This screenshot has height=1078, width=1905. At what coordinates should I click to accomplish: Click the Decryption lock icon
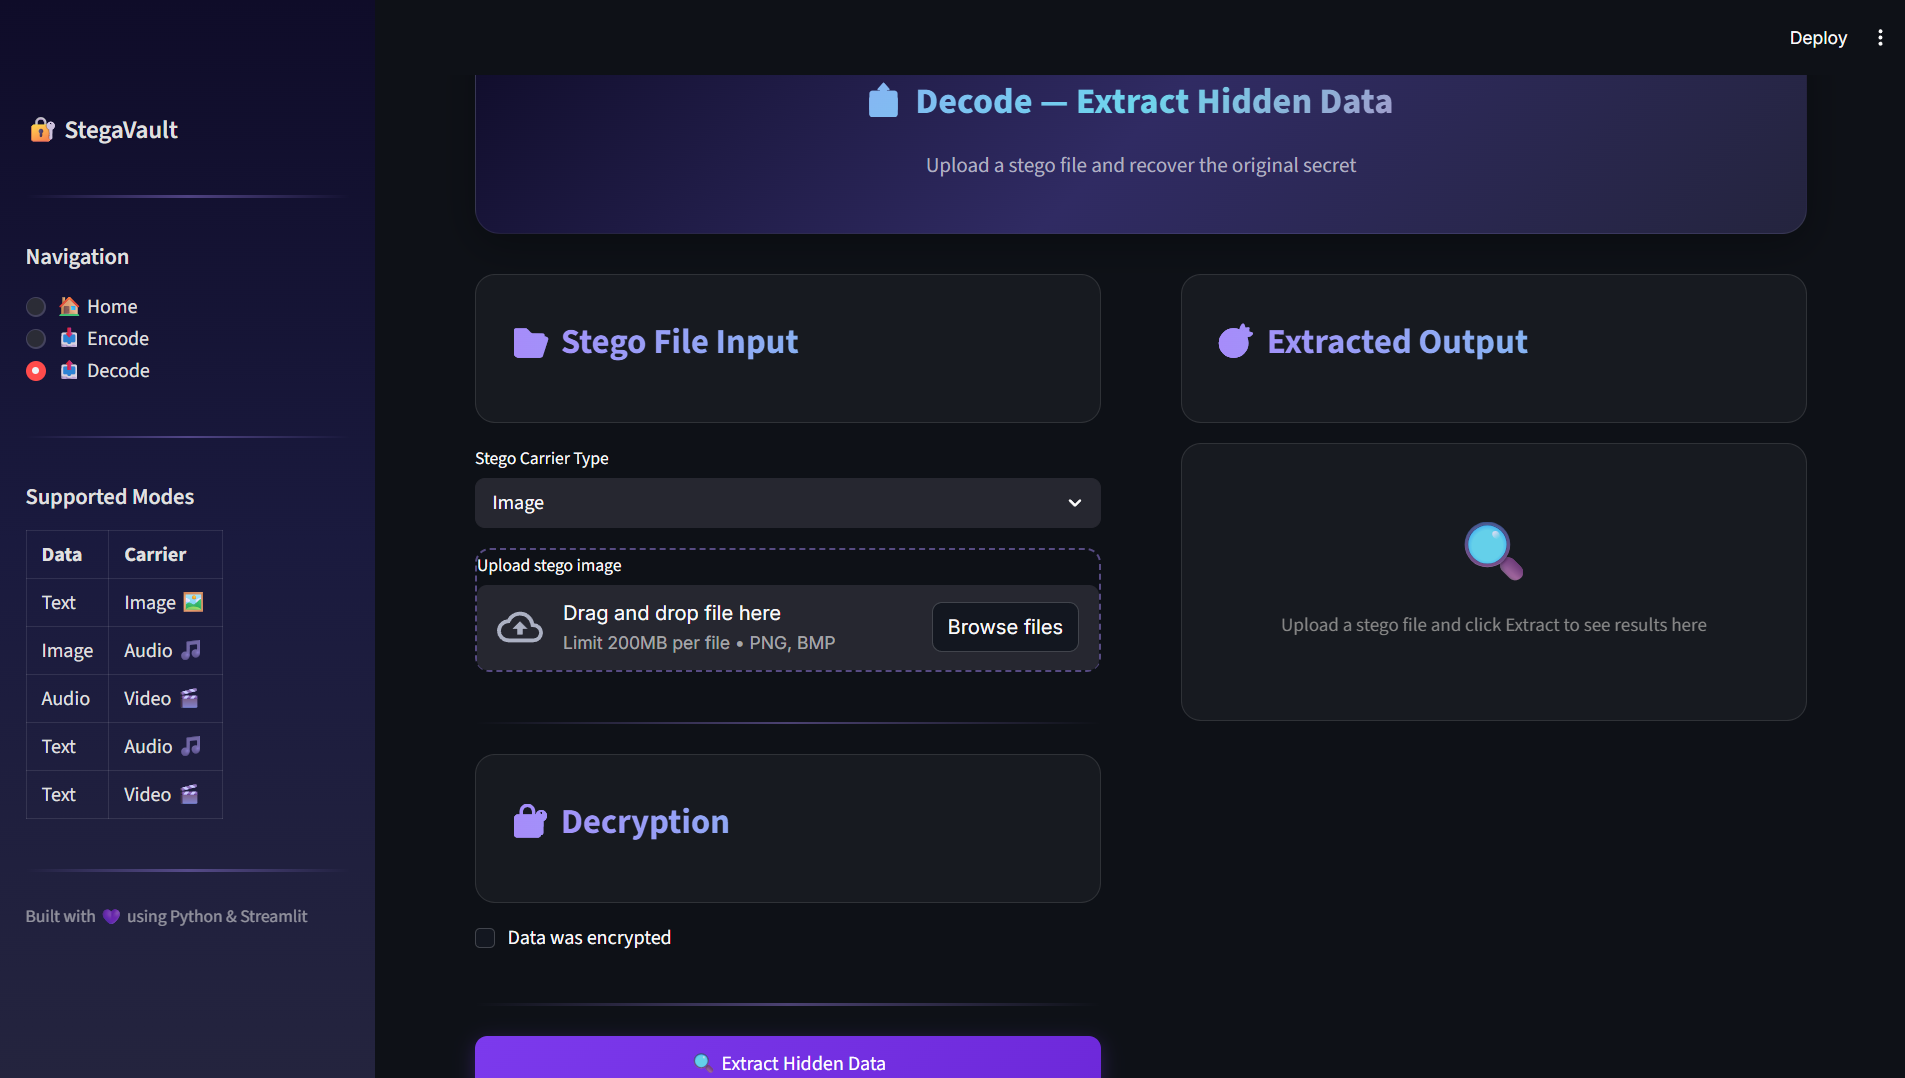pos(530,822)
